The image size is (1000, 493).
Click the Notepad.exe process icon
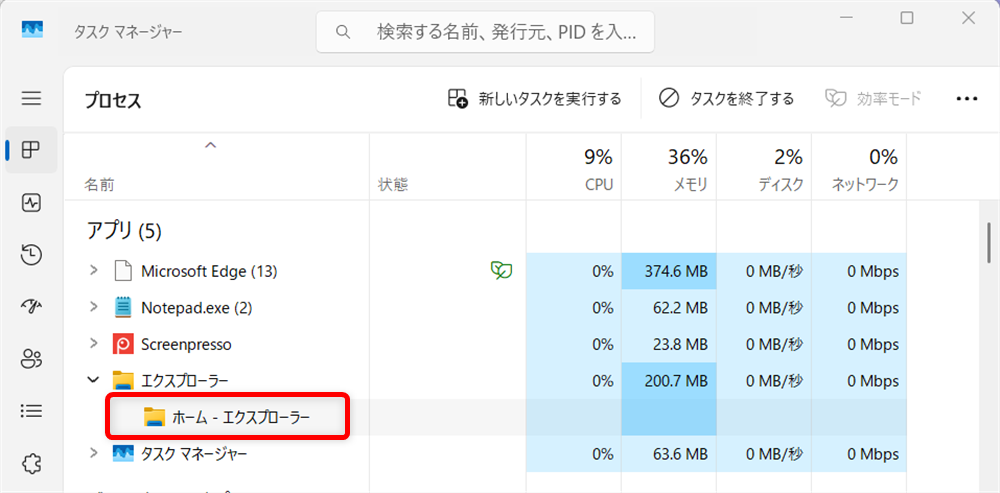pos(122,308)
